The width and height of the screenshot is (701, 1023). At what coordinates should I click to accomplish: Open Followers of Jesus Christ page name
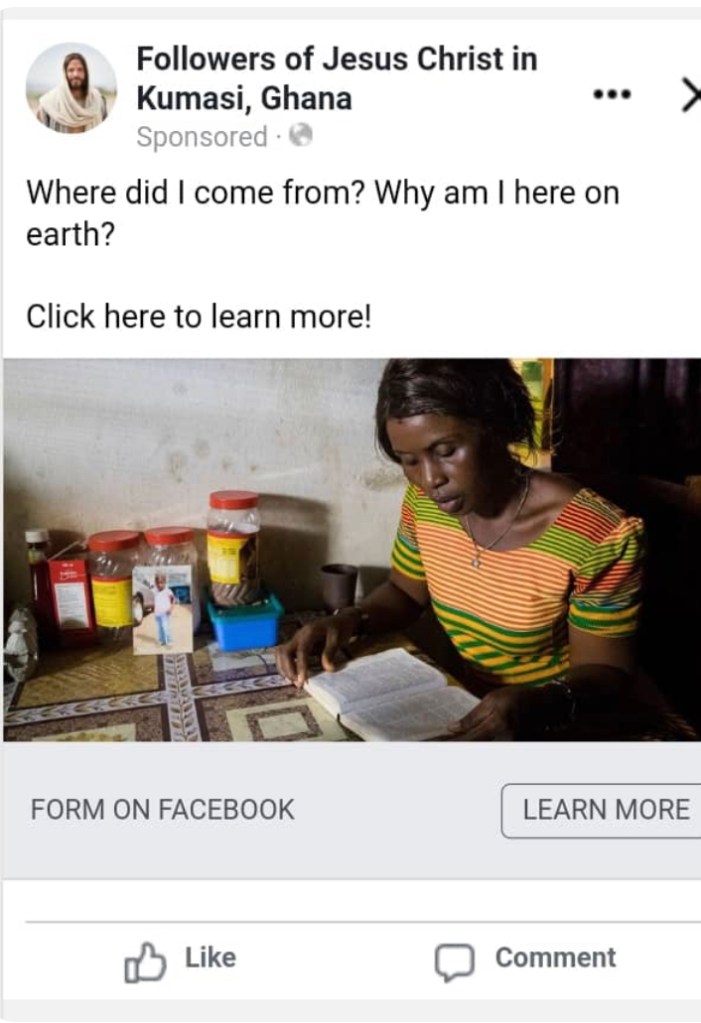coord(337,78)
